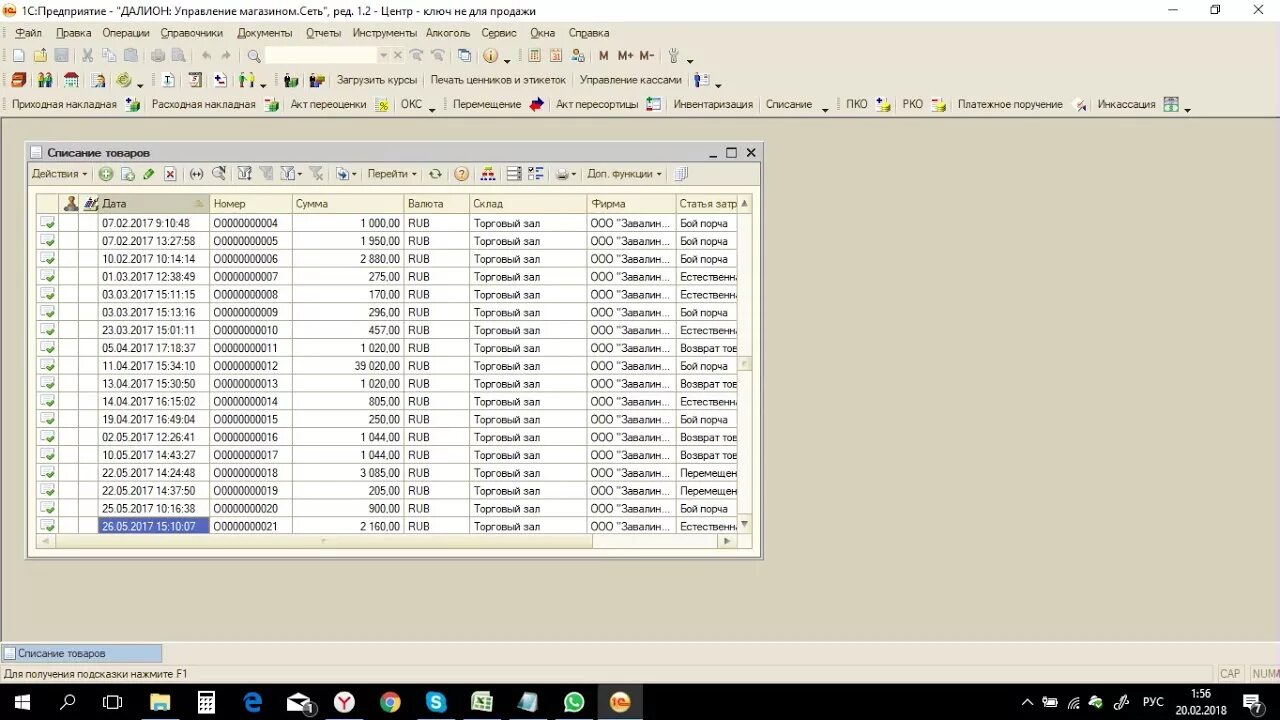Disable the filter in the list toolbar
This screenshot has height=720, width=1280.
316,174
